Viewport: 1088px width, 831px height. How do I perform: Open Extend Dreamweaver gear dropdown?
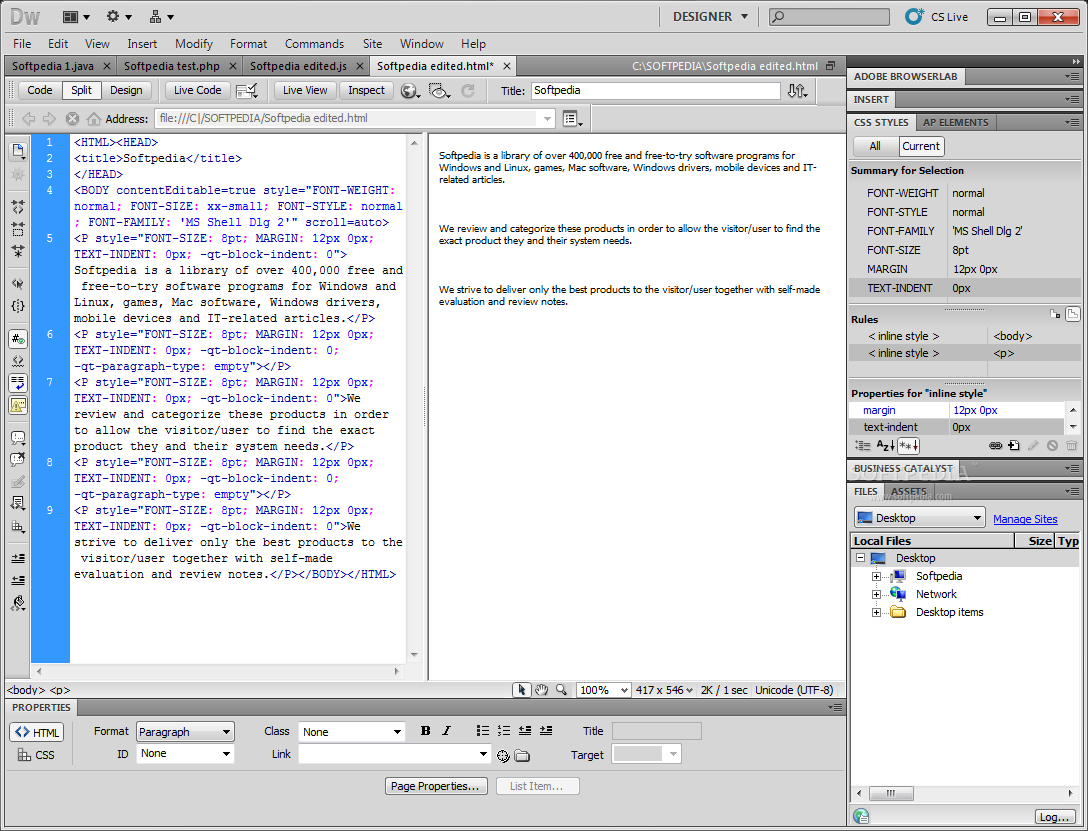(x=119, y=17)
